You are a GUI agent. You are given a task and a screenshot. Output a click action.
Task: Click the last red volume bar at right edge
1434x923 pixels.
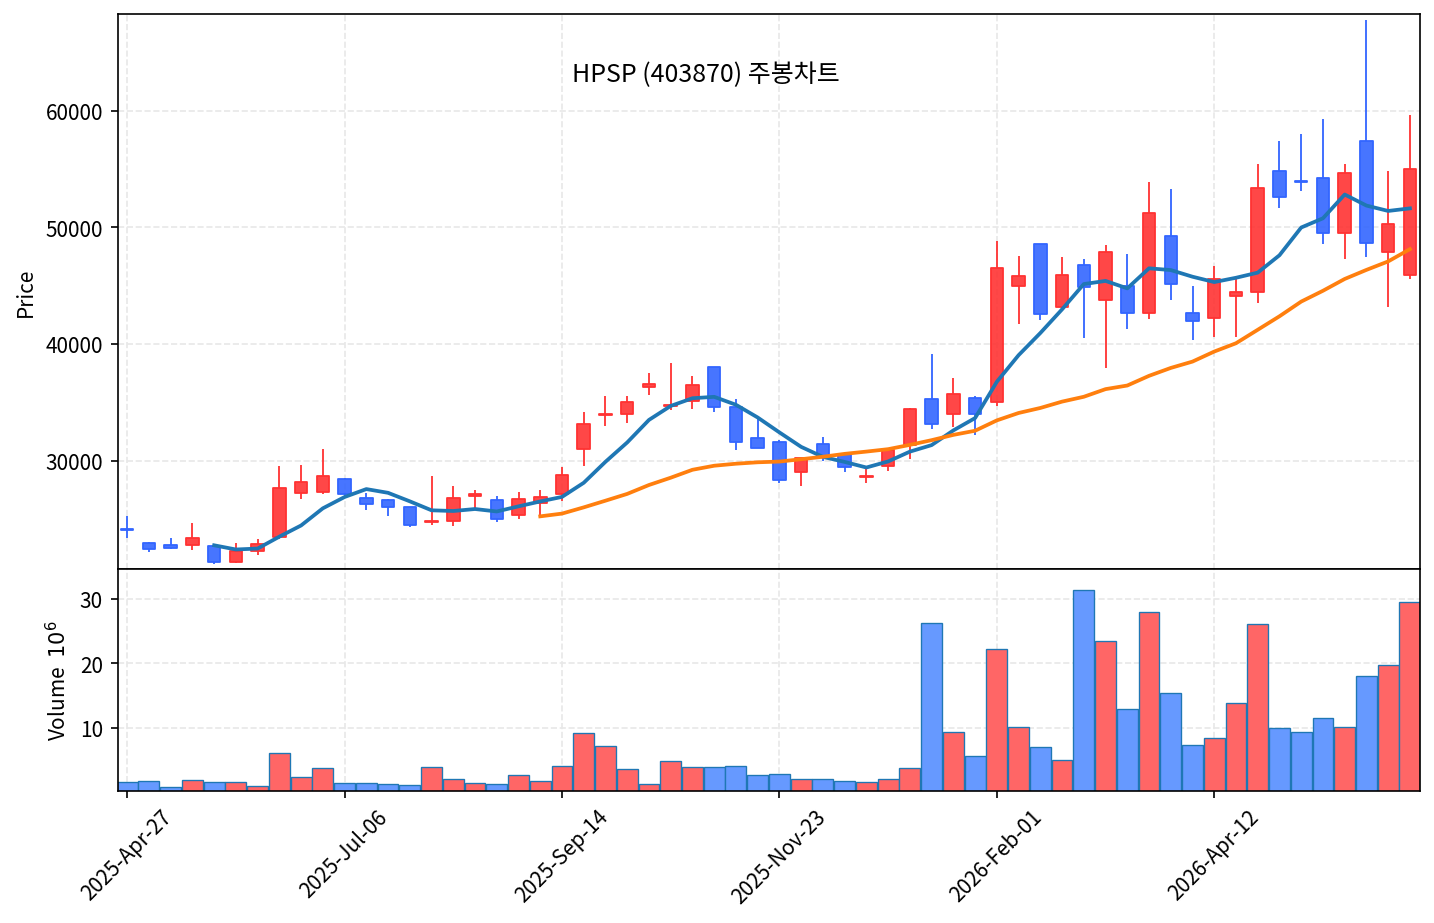[x=1409, y=696]
